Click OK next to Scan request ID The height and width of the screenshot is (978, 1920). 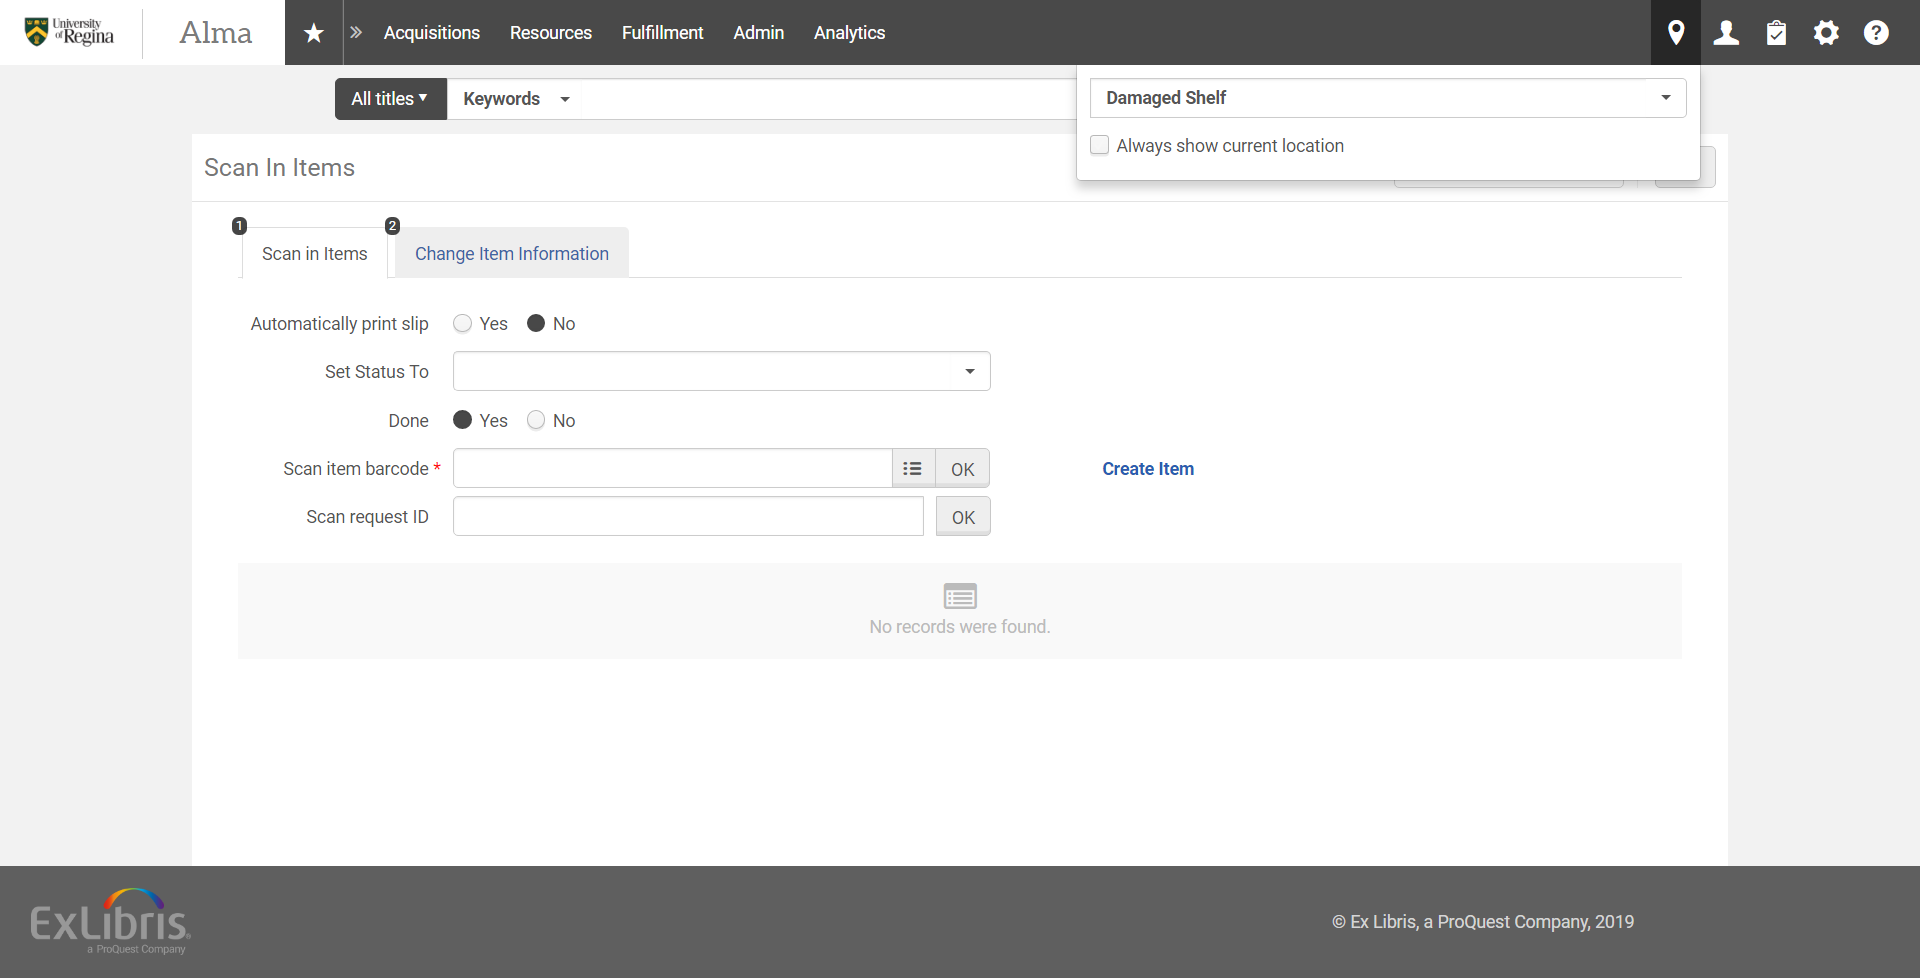pos(963,517)
